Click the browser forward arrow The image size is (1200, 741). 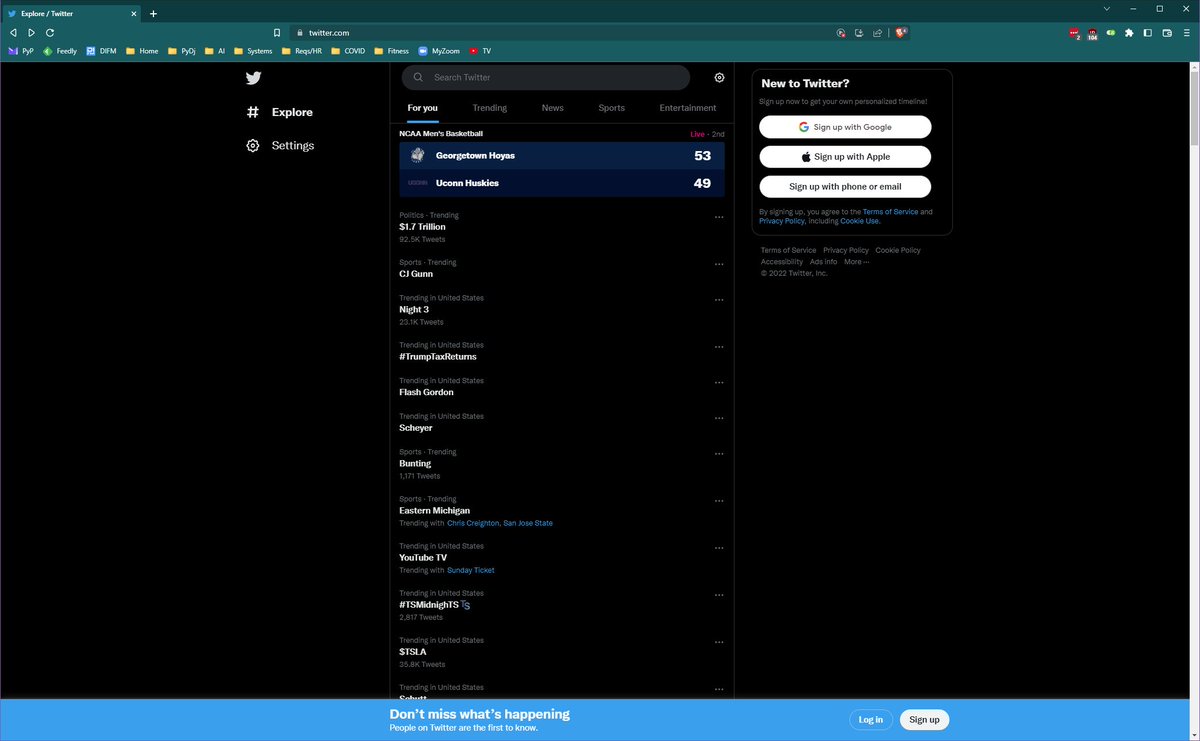coord(31,32)
